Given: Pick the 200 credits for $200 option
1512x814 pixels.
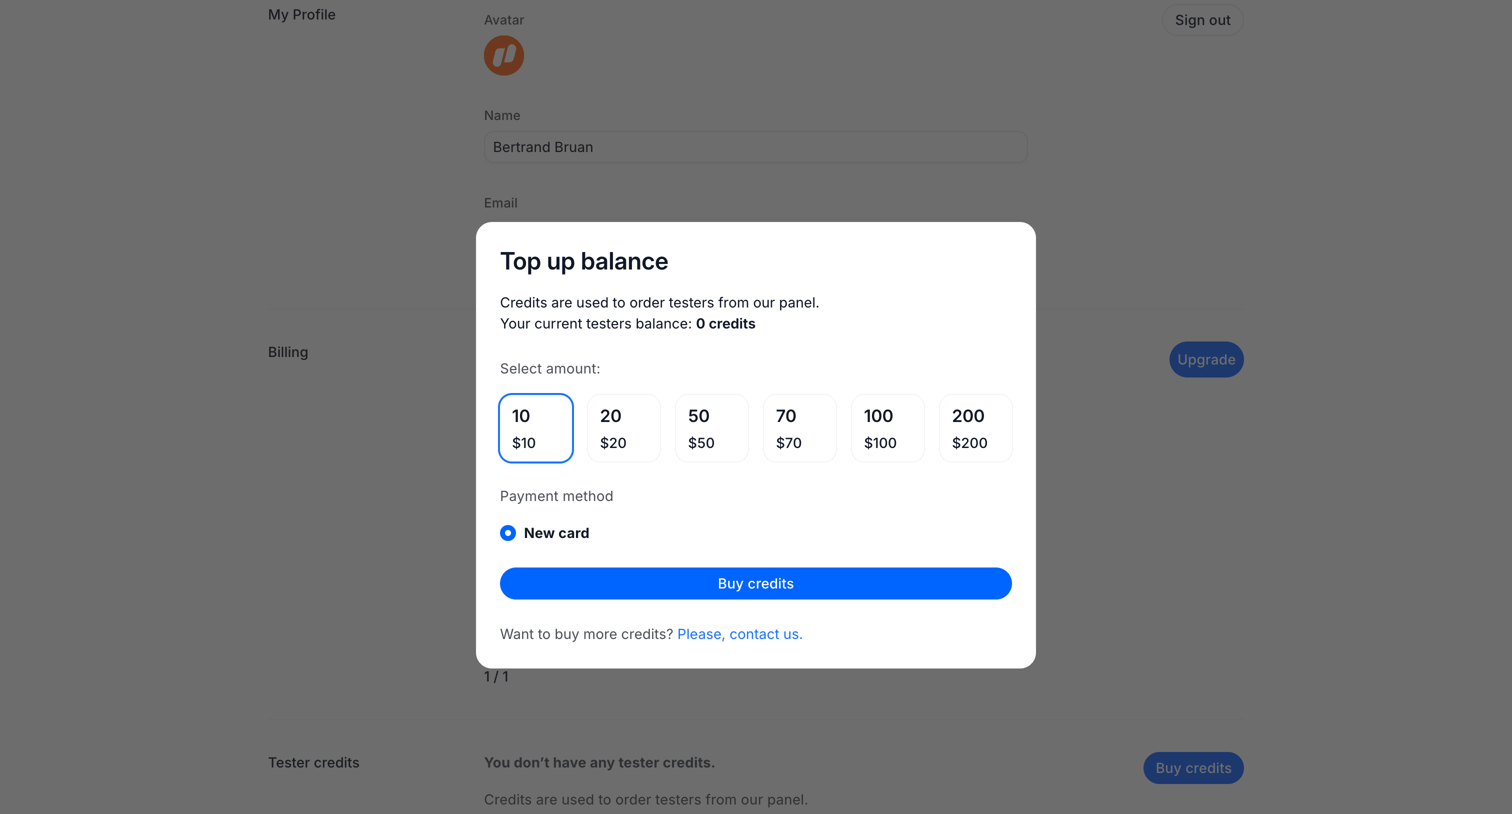Looking at the screenshot, I should (x=976, y=428).
